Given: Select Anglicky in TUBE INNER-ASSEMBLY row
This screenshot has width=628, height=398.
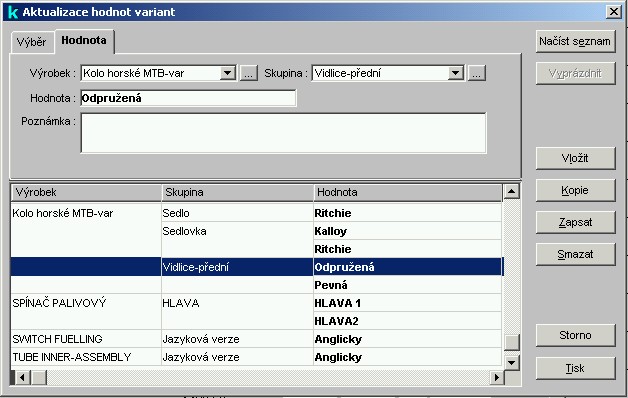Looking at the screenshot, I should coord(407,357).
